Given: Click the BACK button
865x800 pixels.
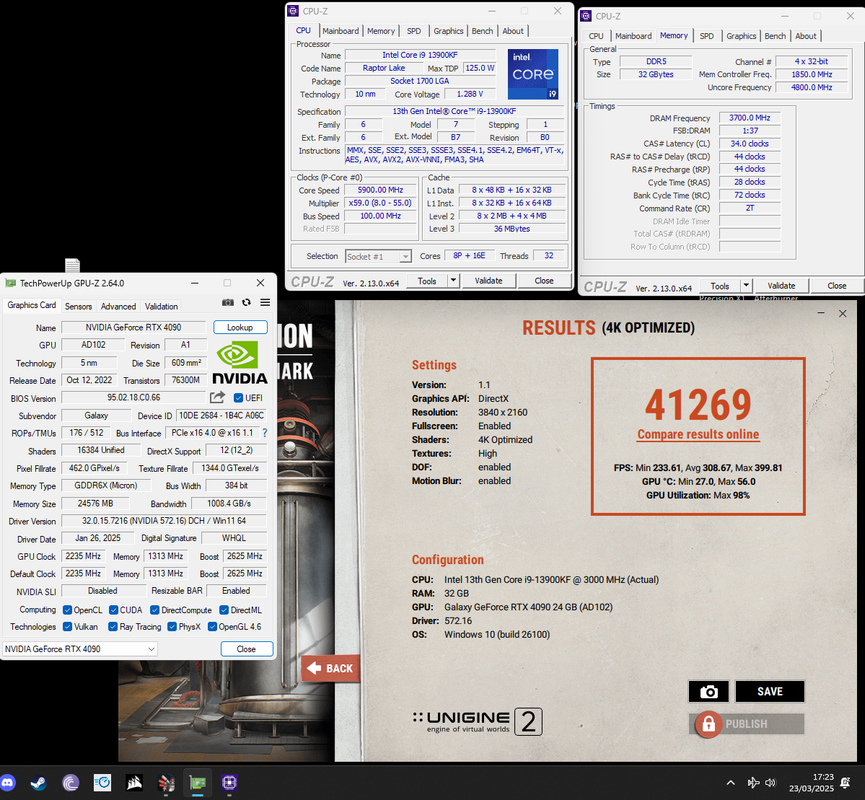Looking at the screenshot, I should 330,668.
